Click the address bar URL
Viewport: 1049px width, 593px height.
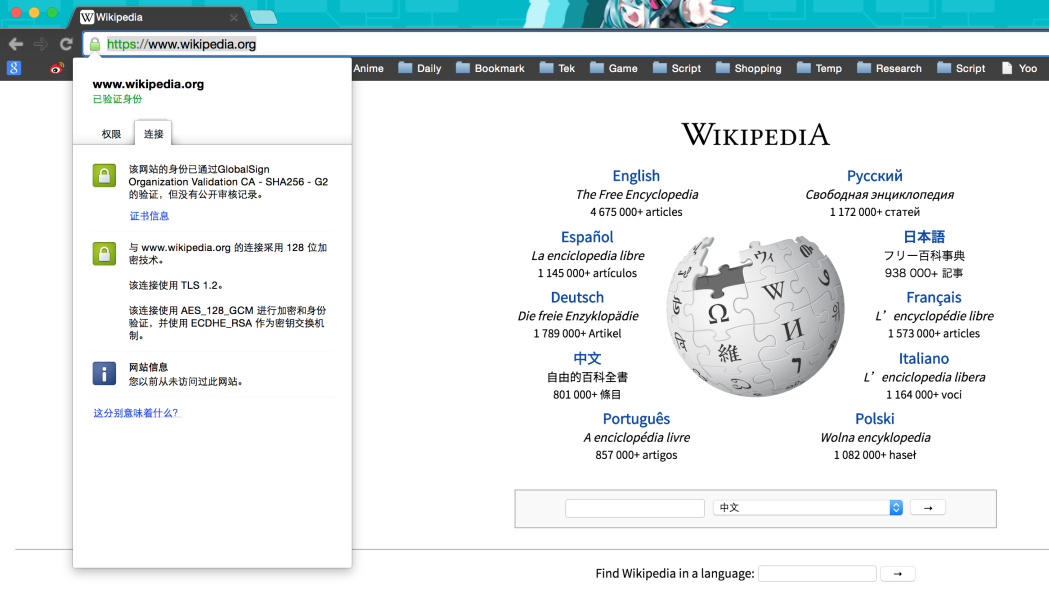coord(181,44)
